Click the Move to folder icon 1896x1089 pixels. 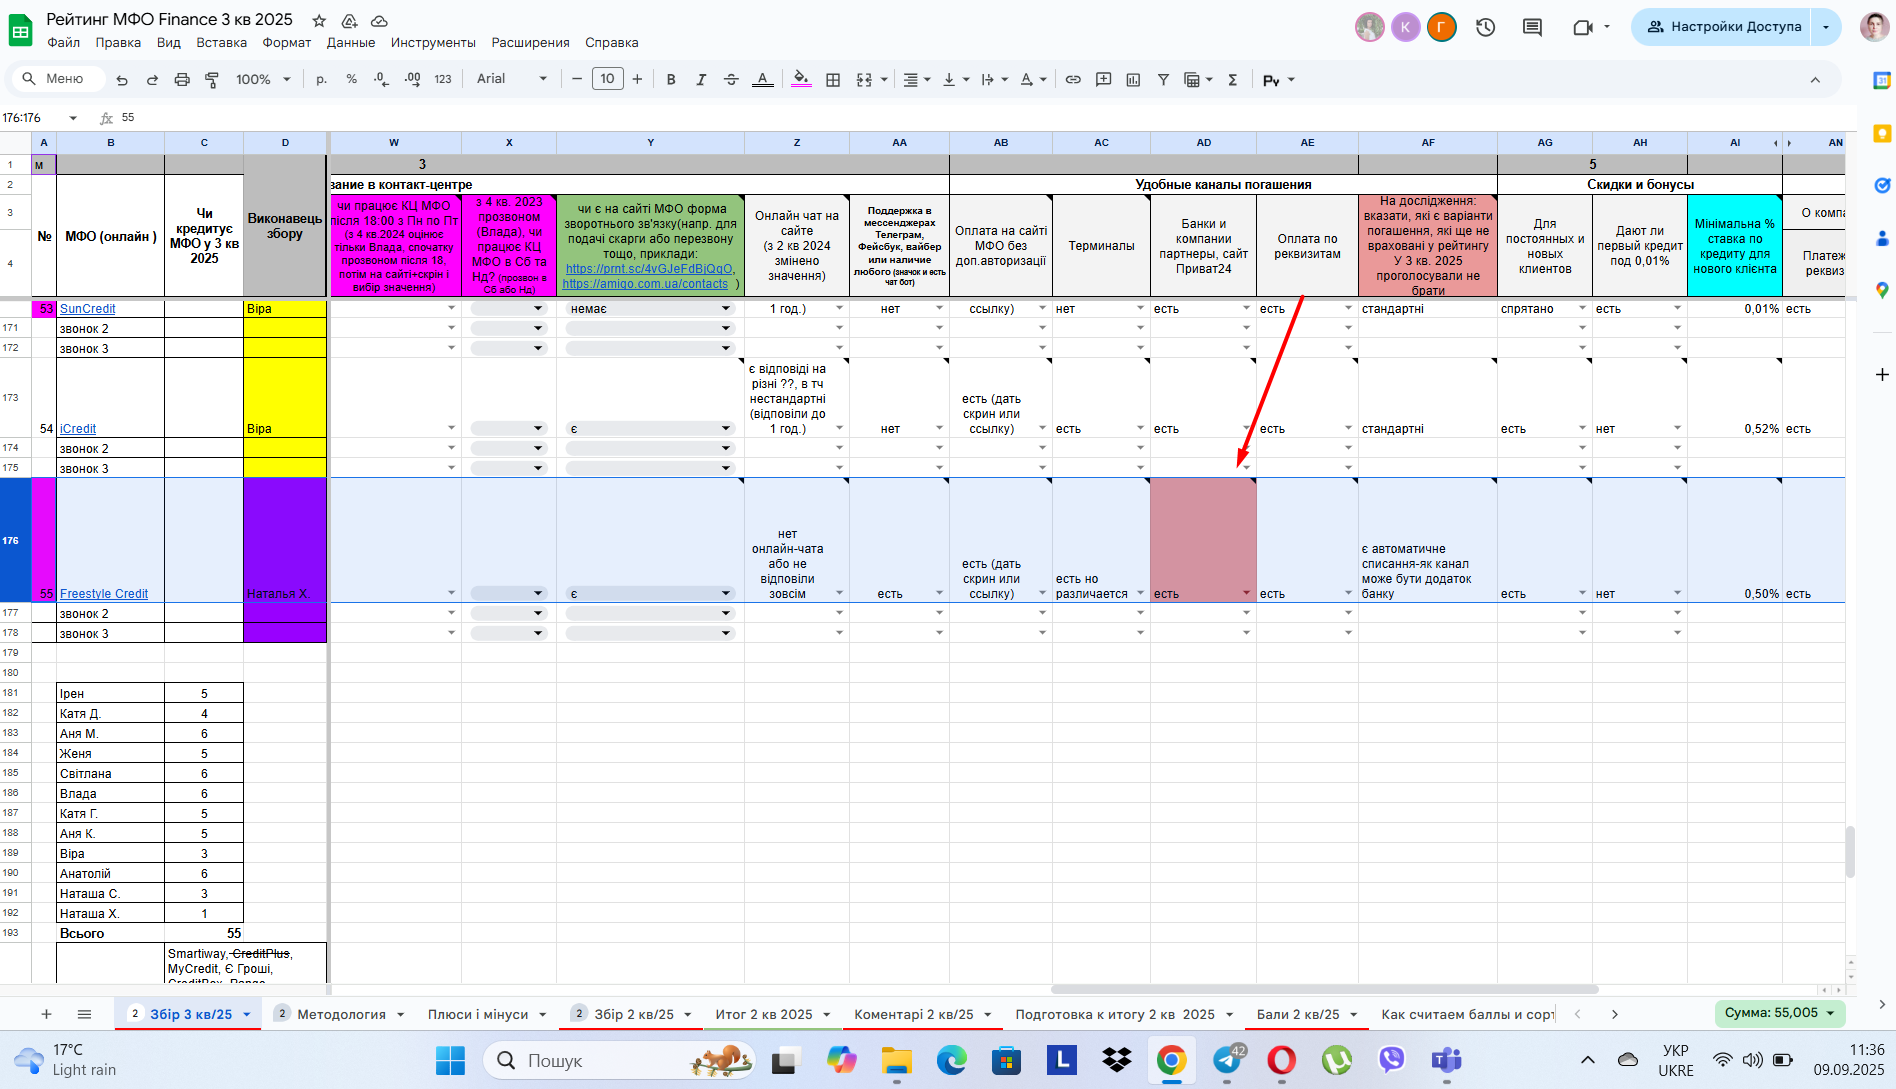[349, 21]
